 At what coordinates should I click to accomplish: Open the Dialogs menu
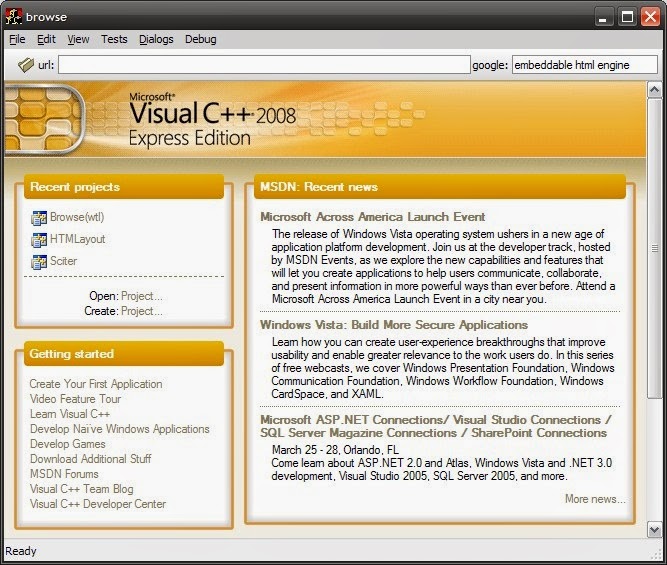click(x=156, y=39)
